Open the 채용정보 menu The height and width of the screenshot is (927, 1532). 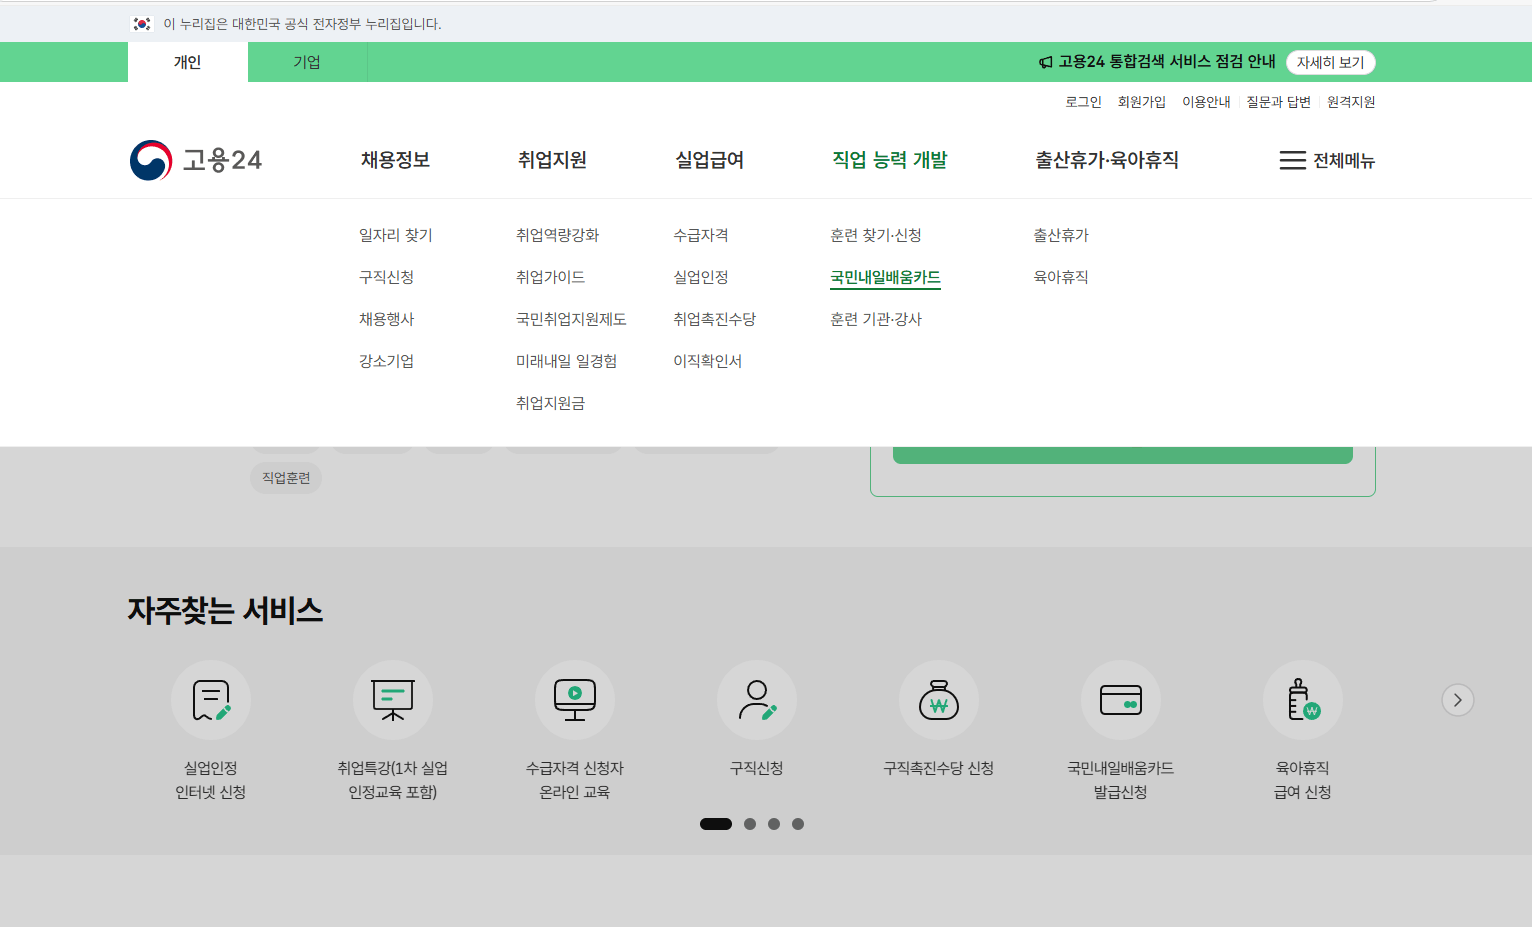click(x=394, y=159)
